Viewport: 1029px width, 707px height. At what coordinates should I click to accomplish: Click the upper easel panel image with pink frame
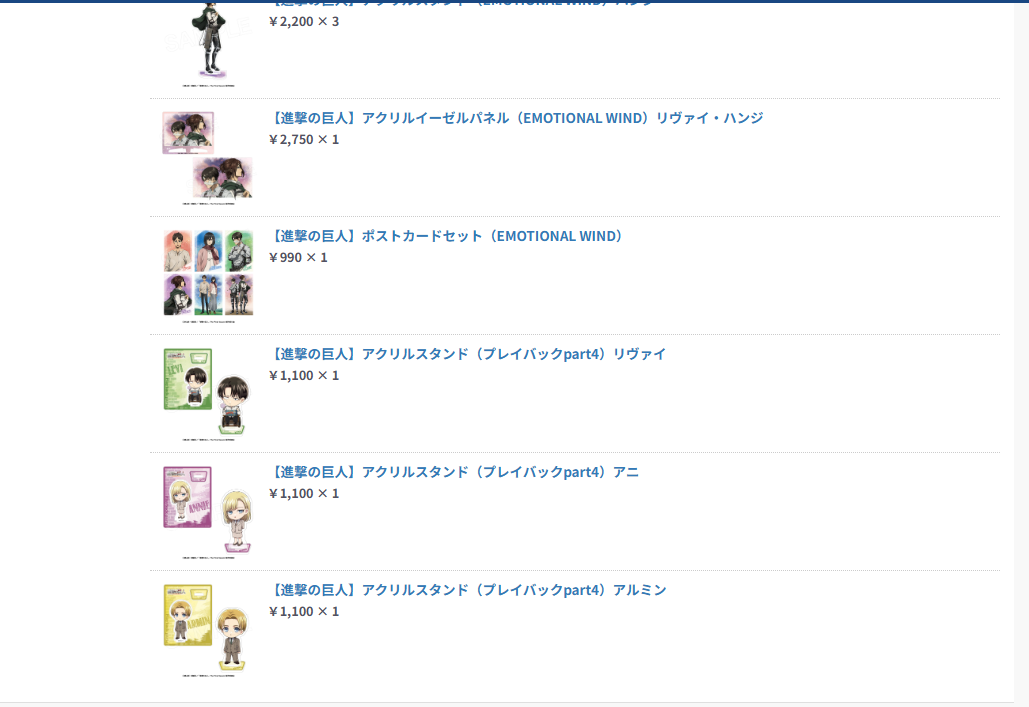point(188,133)
